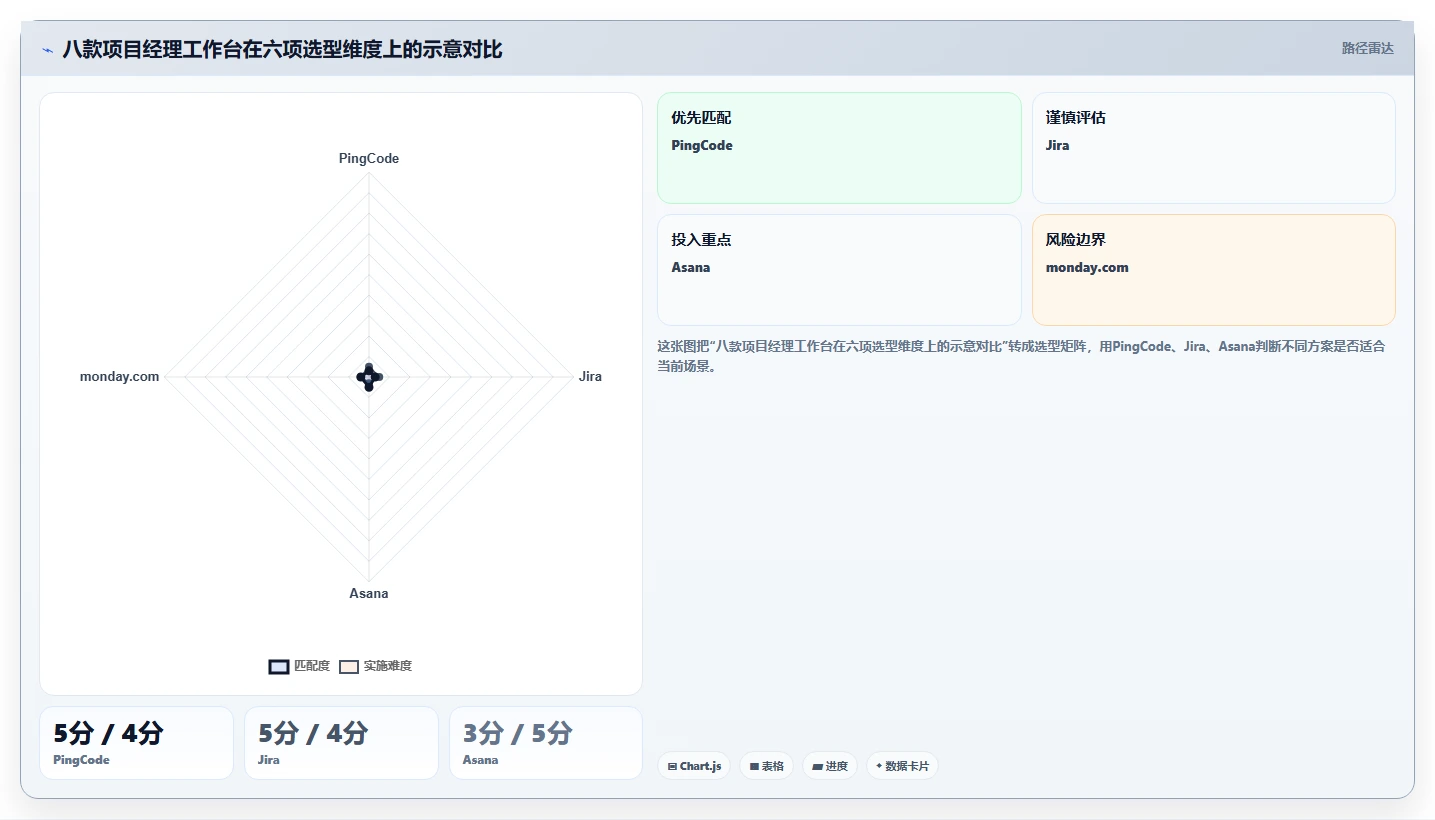Select the 表格 tag chip
This screenshot has width=1435, height=820.
766,766
